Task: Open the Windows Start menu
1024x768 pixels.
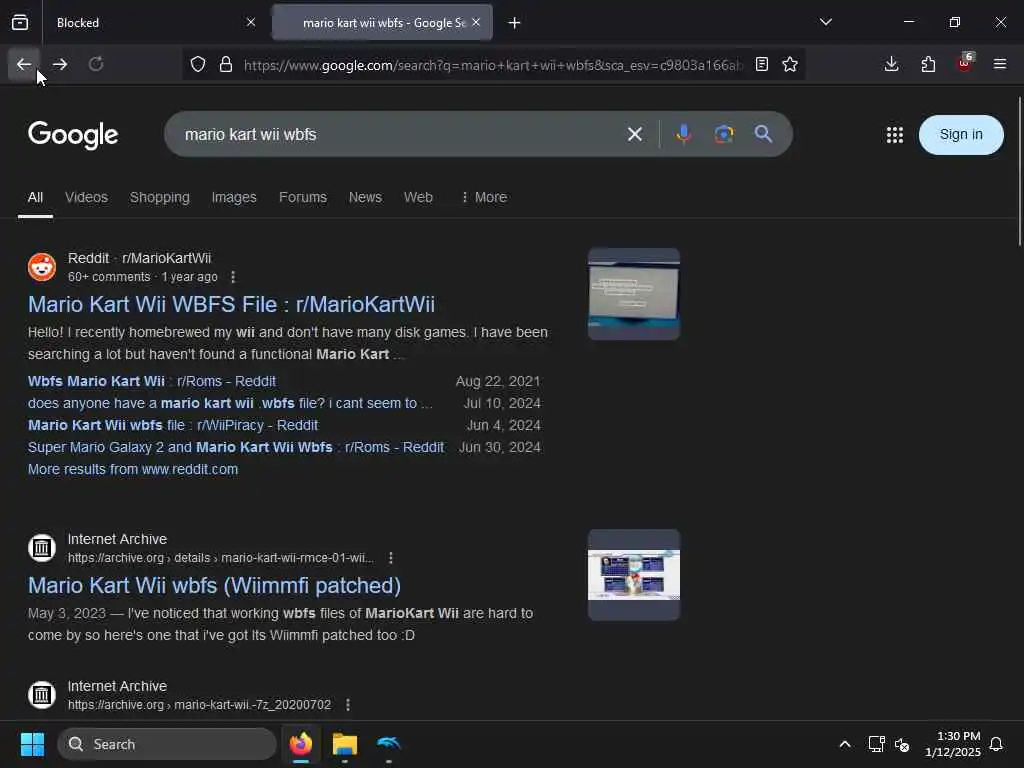Action: click(32, 744)
